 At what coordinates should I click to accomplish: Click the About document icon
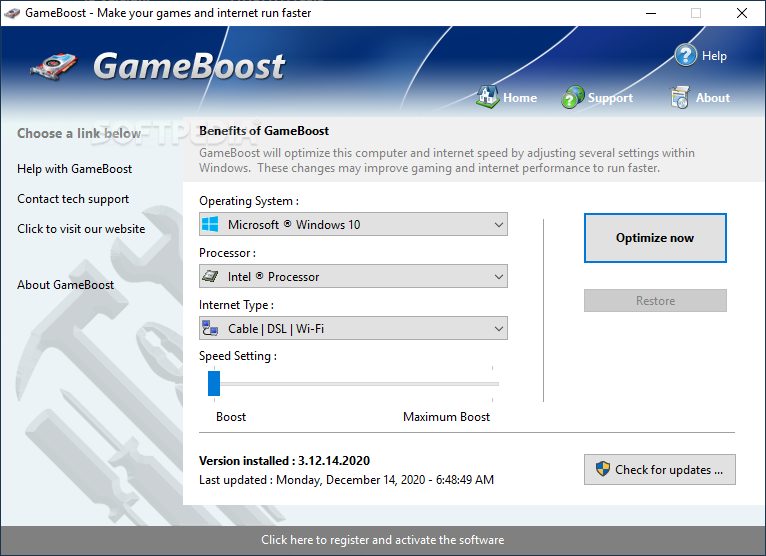680,97
